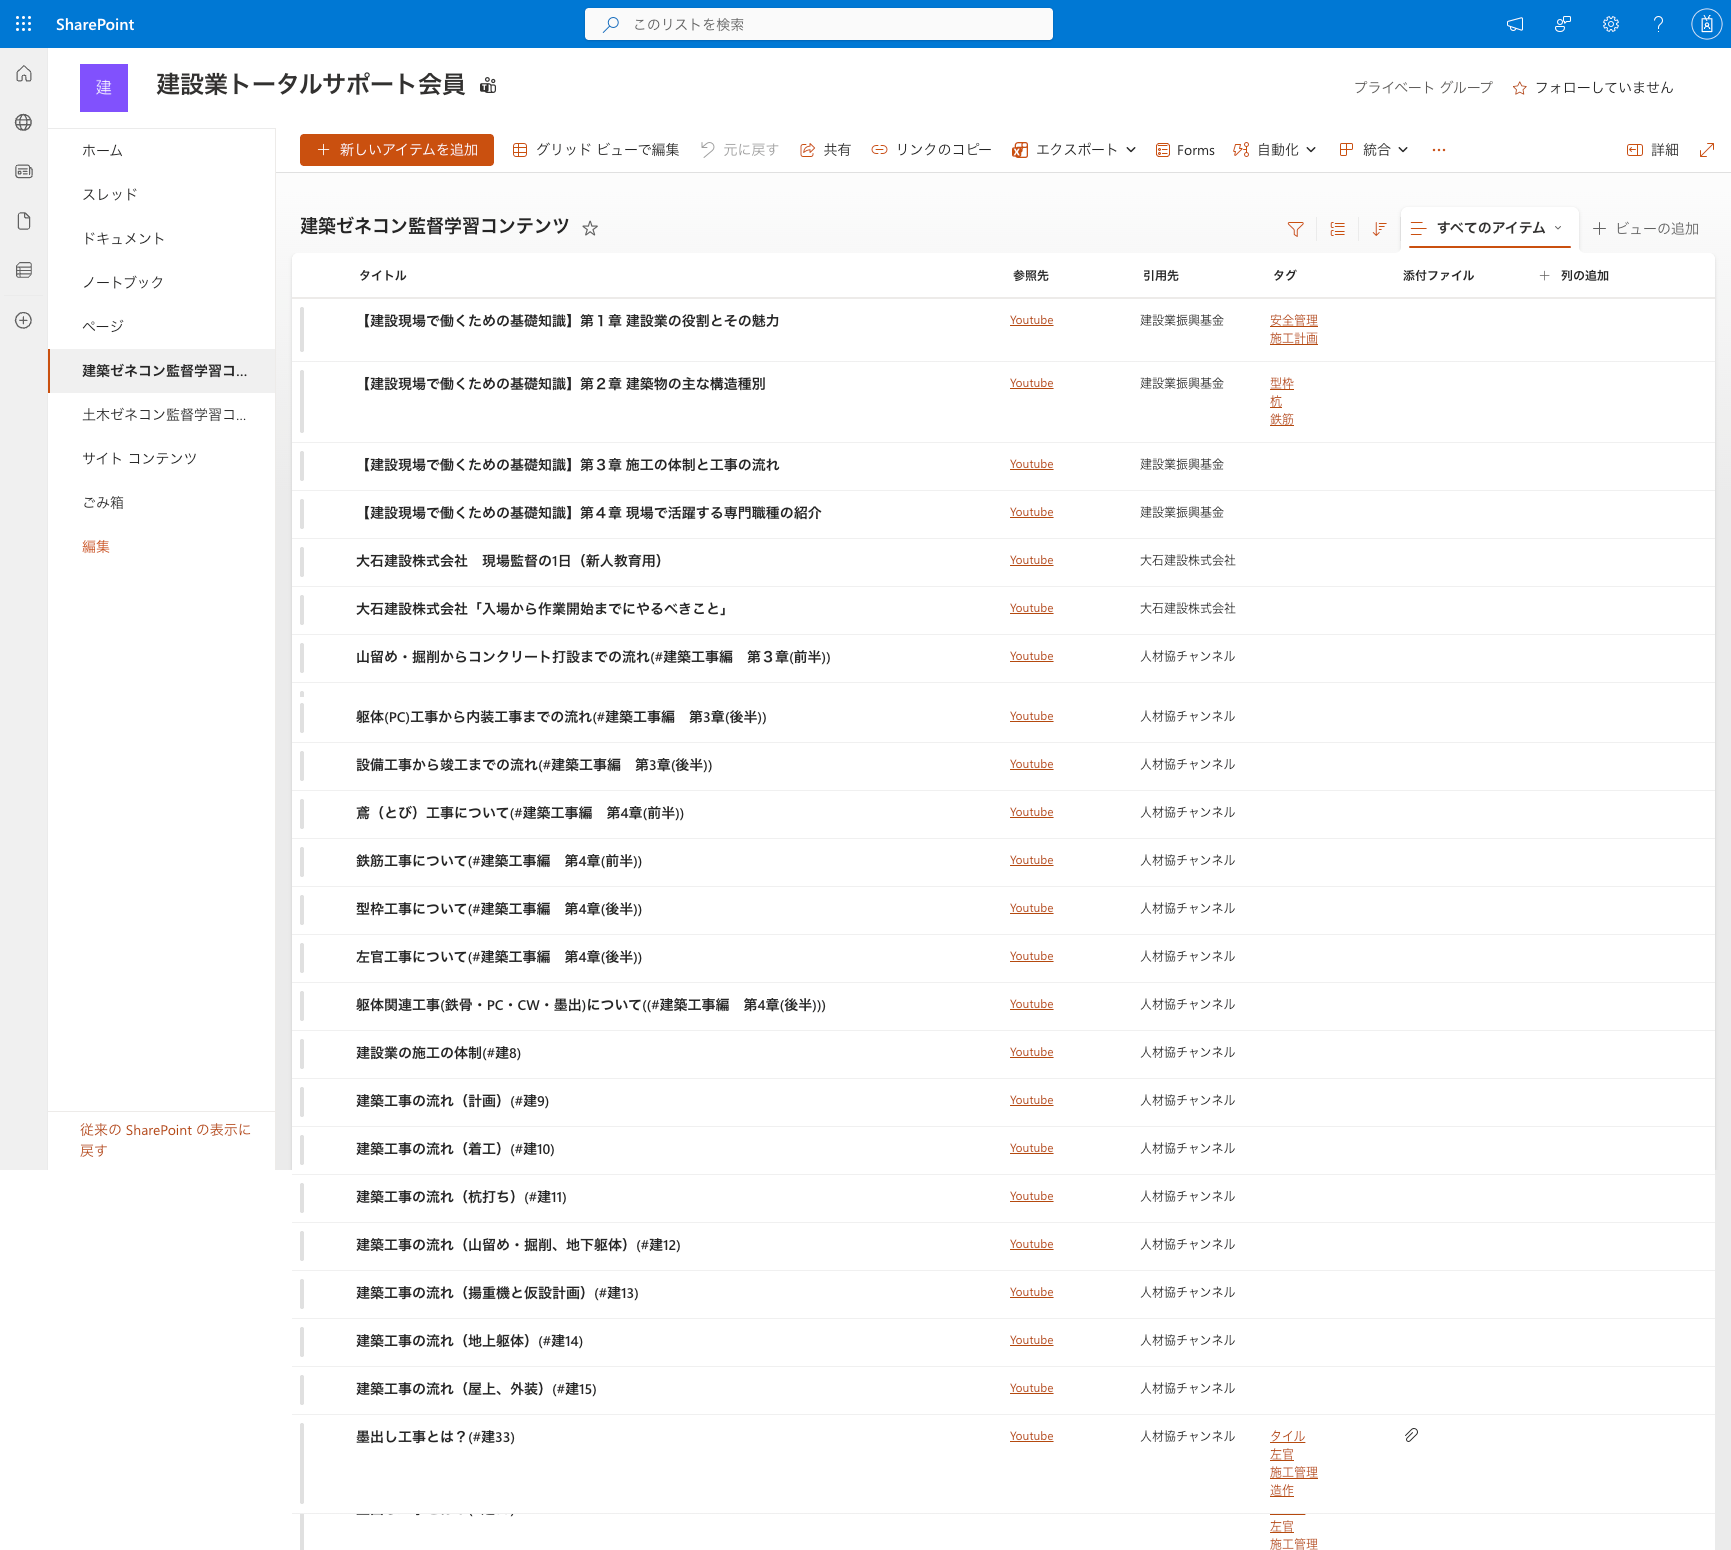
Task: Favorite the list with the star icon
Action: tap(590, 228)
